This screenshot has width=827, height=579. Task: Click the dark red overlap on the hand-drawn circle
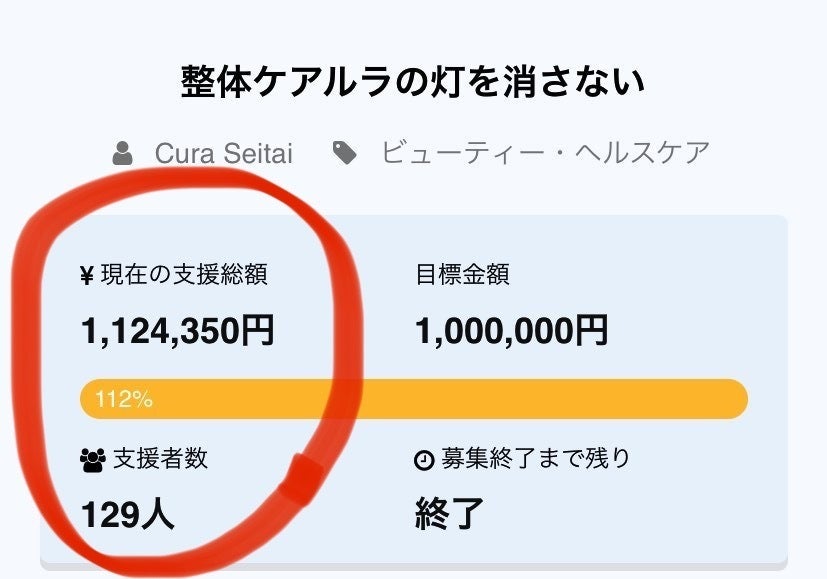[299, 479]
